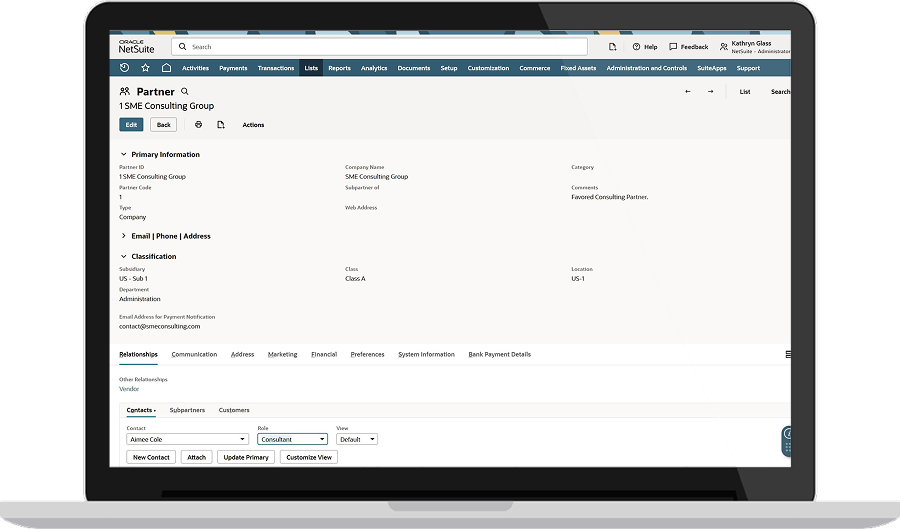Viewport: 900px width, 529px height.
Task: Open the Help icon in header
Action: [x=636, y=47]
